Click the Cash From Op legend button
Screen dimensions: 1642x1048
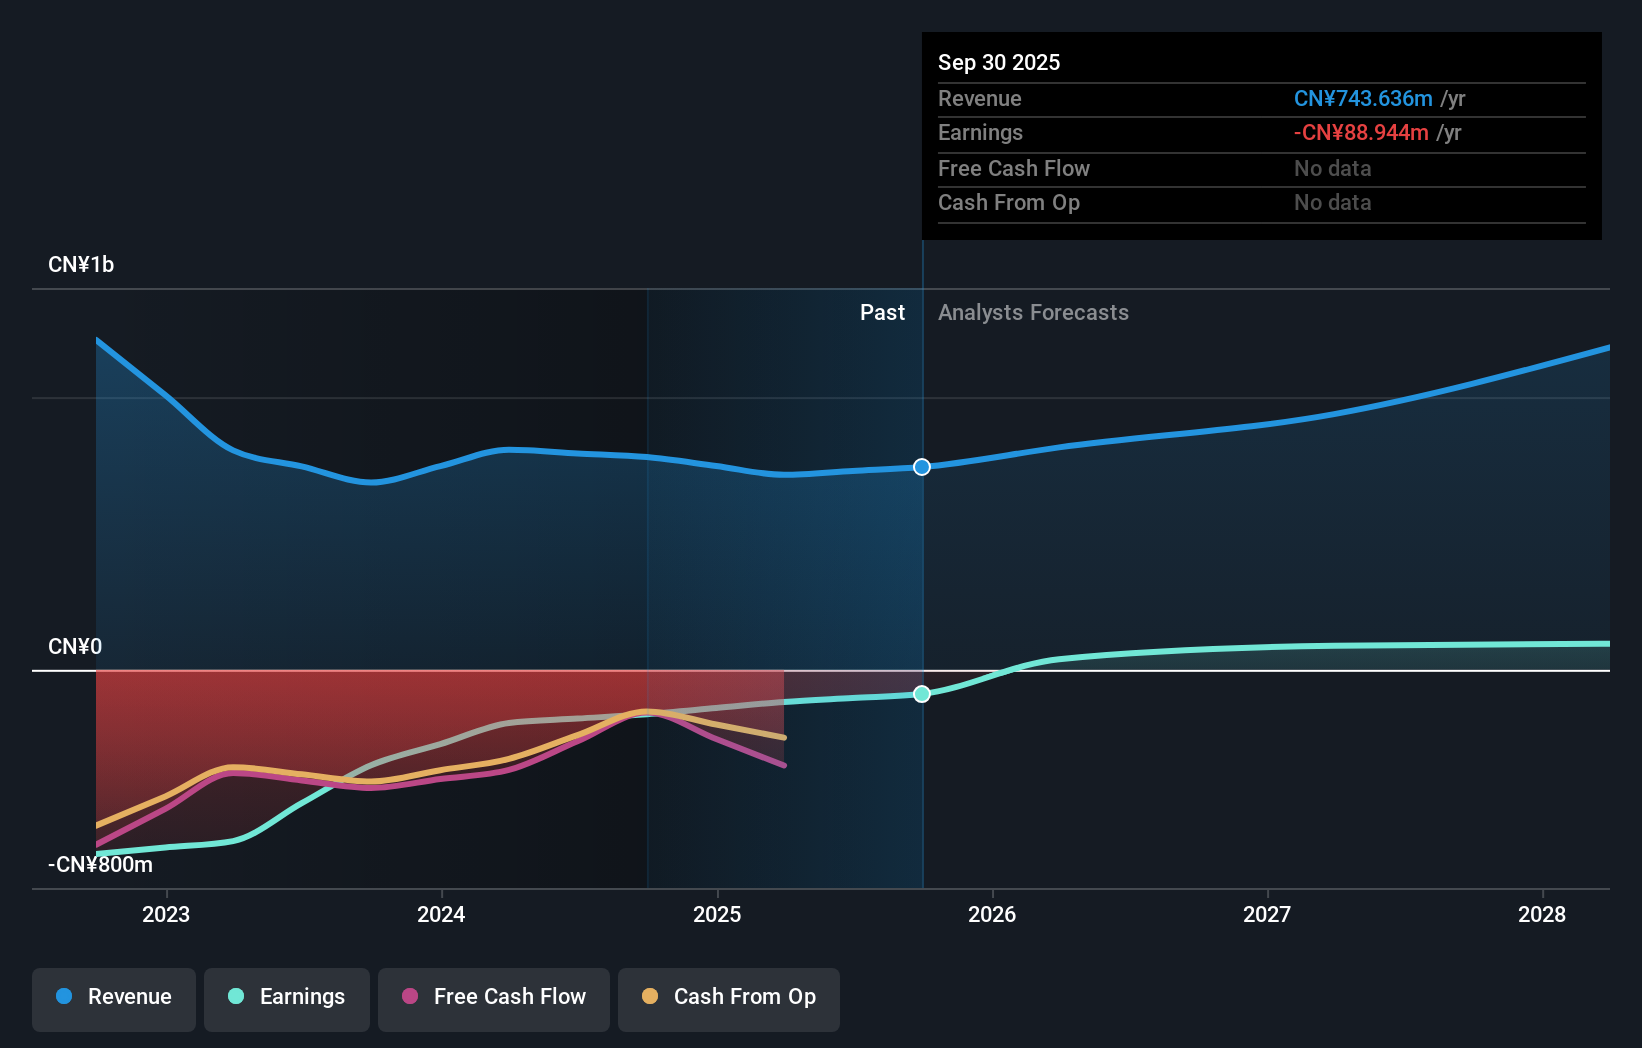tap(729, 999)
